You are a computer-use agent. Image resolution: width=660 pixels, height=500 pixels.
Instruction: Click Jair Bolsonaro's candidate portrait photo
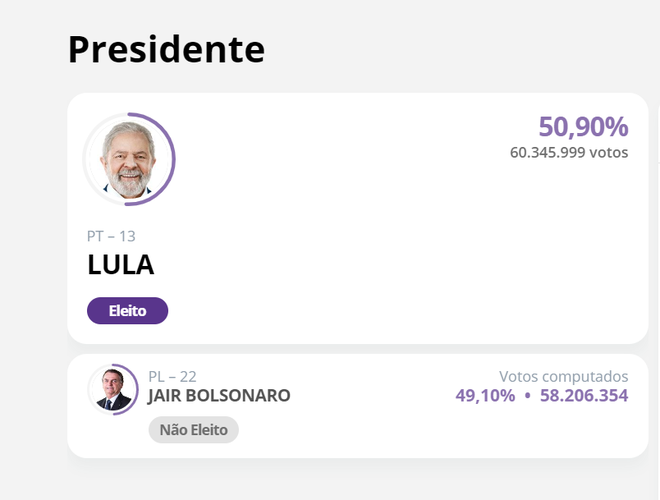tap(113, 389)
